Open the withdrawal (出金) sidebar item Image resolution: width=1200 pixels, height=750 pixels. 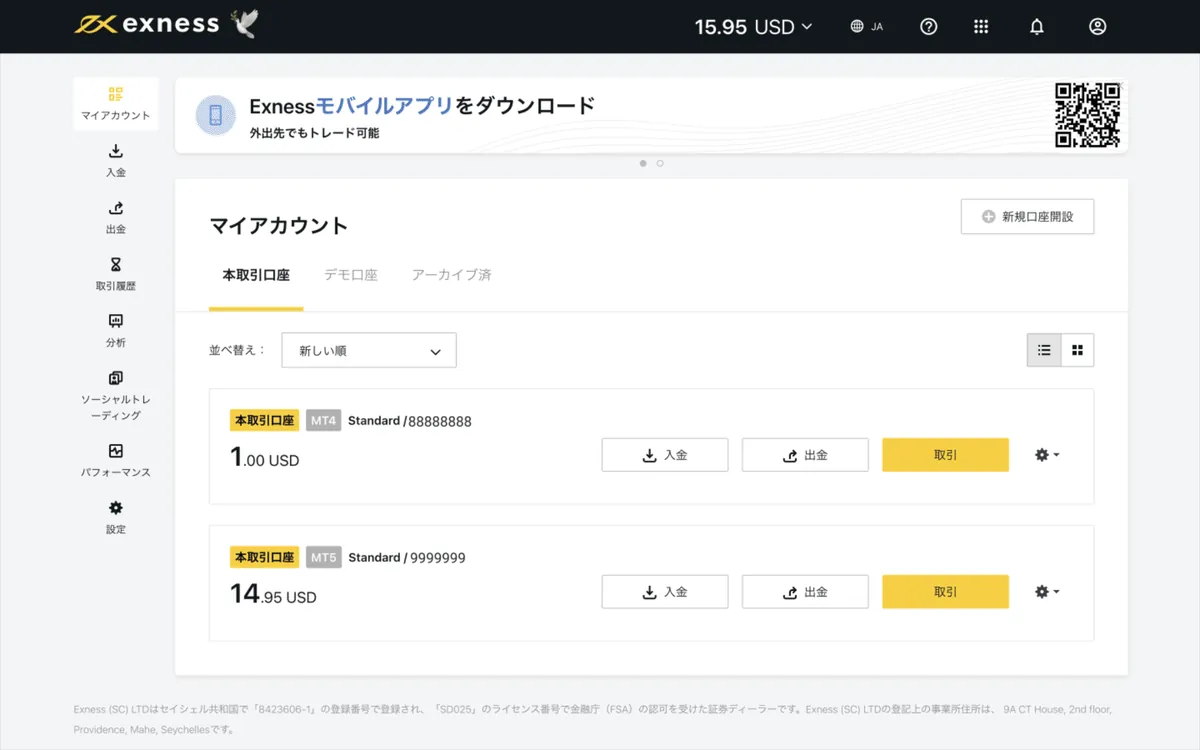tap(116, 217)
